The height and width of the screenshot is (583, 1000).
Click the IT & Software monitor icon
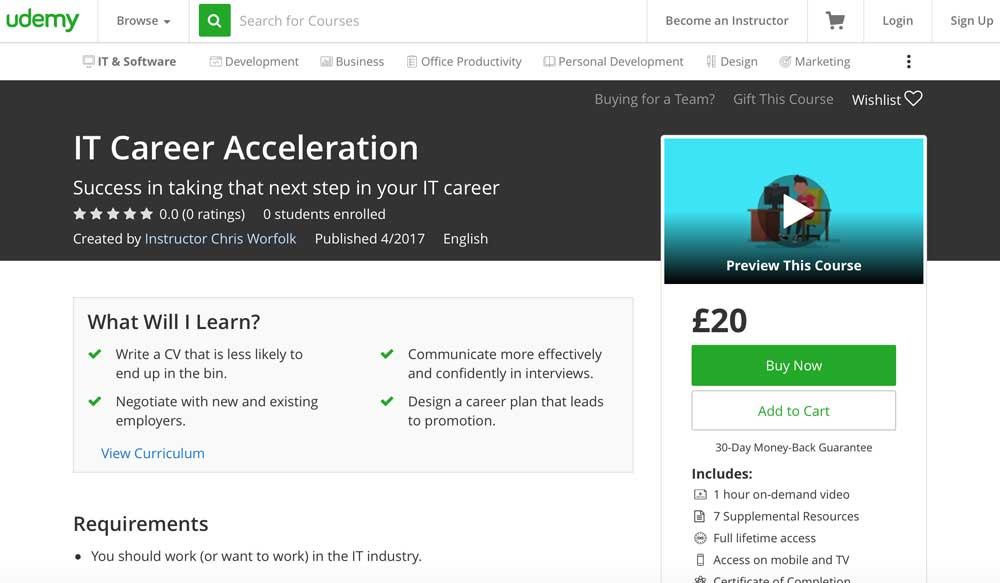[x=88, y=62]
